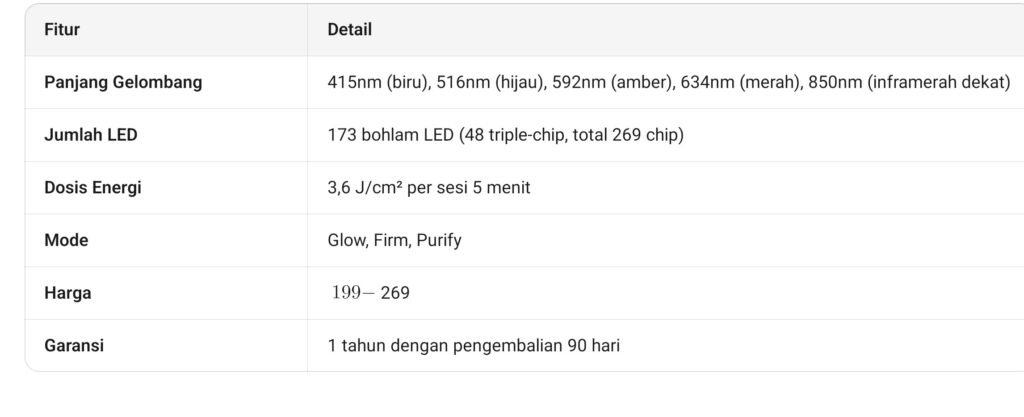
Task: Select the "Garansi" row label
Action: (74, 346)
